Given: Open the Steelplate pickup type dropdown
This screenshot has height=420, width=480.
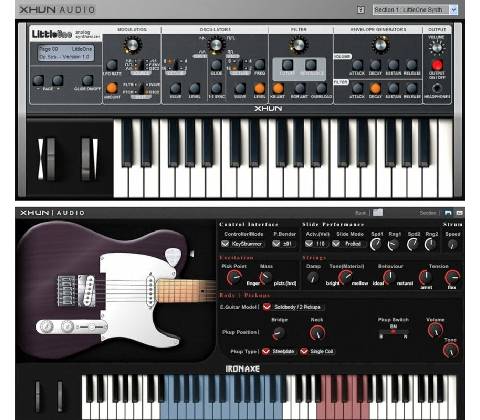Looking at the screenshot, I should (279, 352).
